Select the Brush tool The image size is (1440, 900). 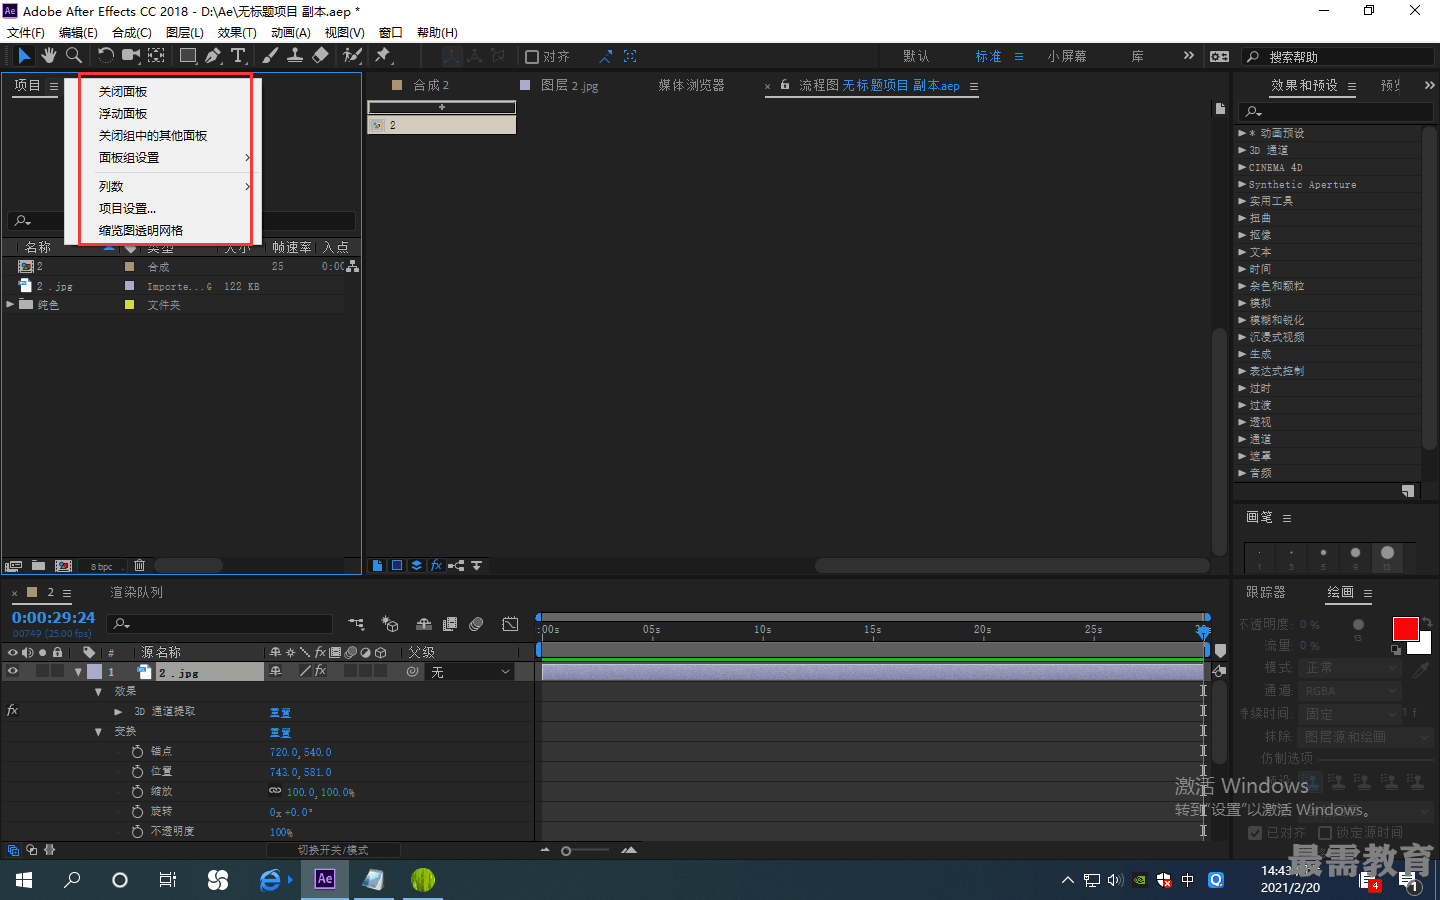point(270,56)
